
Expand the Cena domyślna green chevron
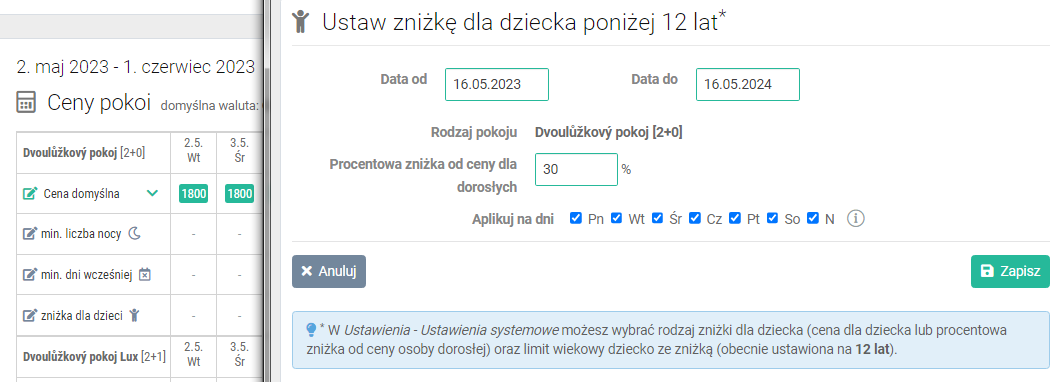[x=152, y=194]
